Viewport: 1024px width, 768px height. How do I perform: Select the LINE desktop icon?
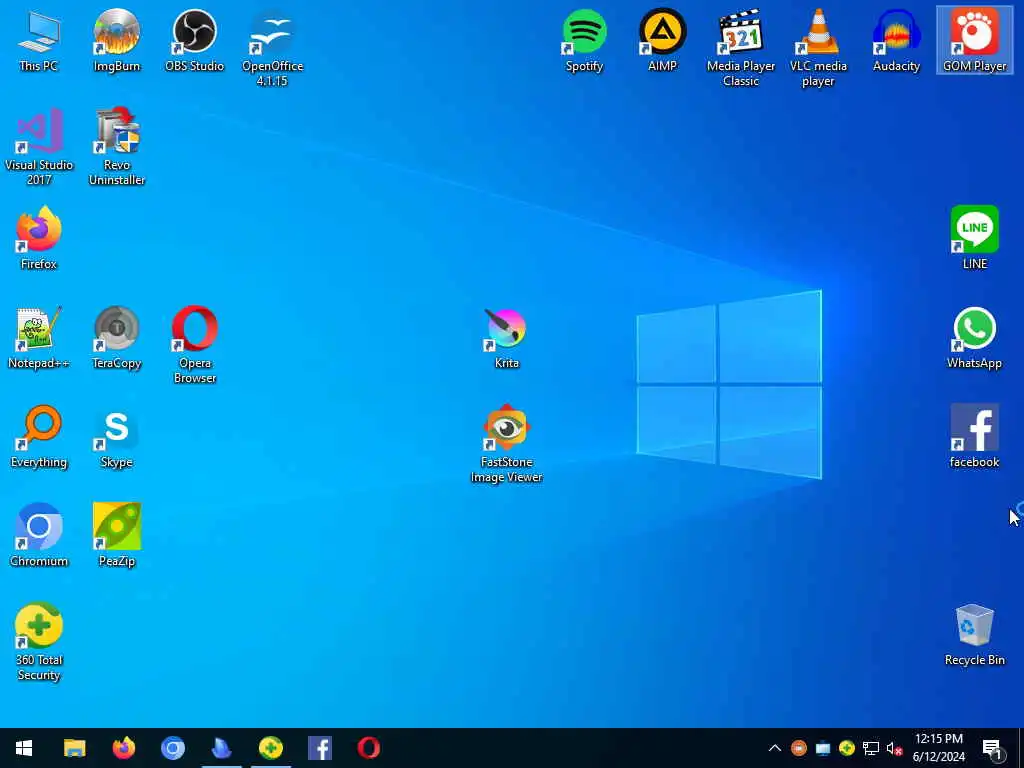pyautogui.click(x=974, y=238)
